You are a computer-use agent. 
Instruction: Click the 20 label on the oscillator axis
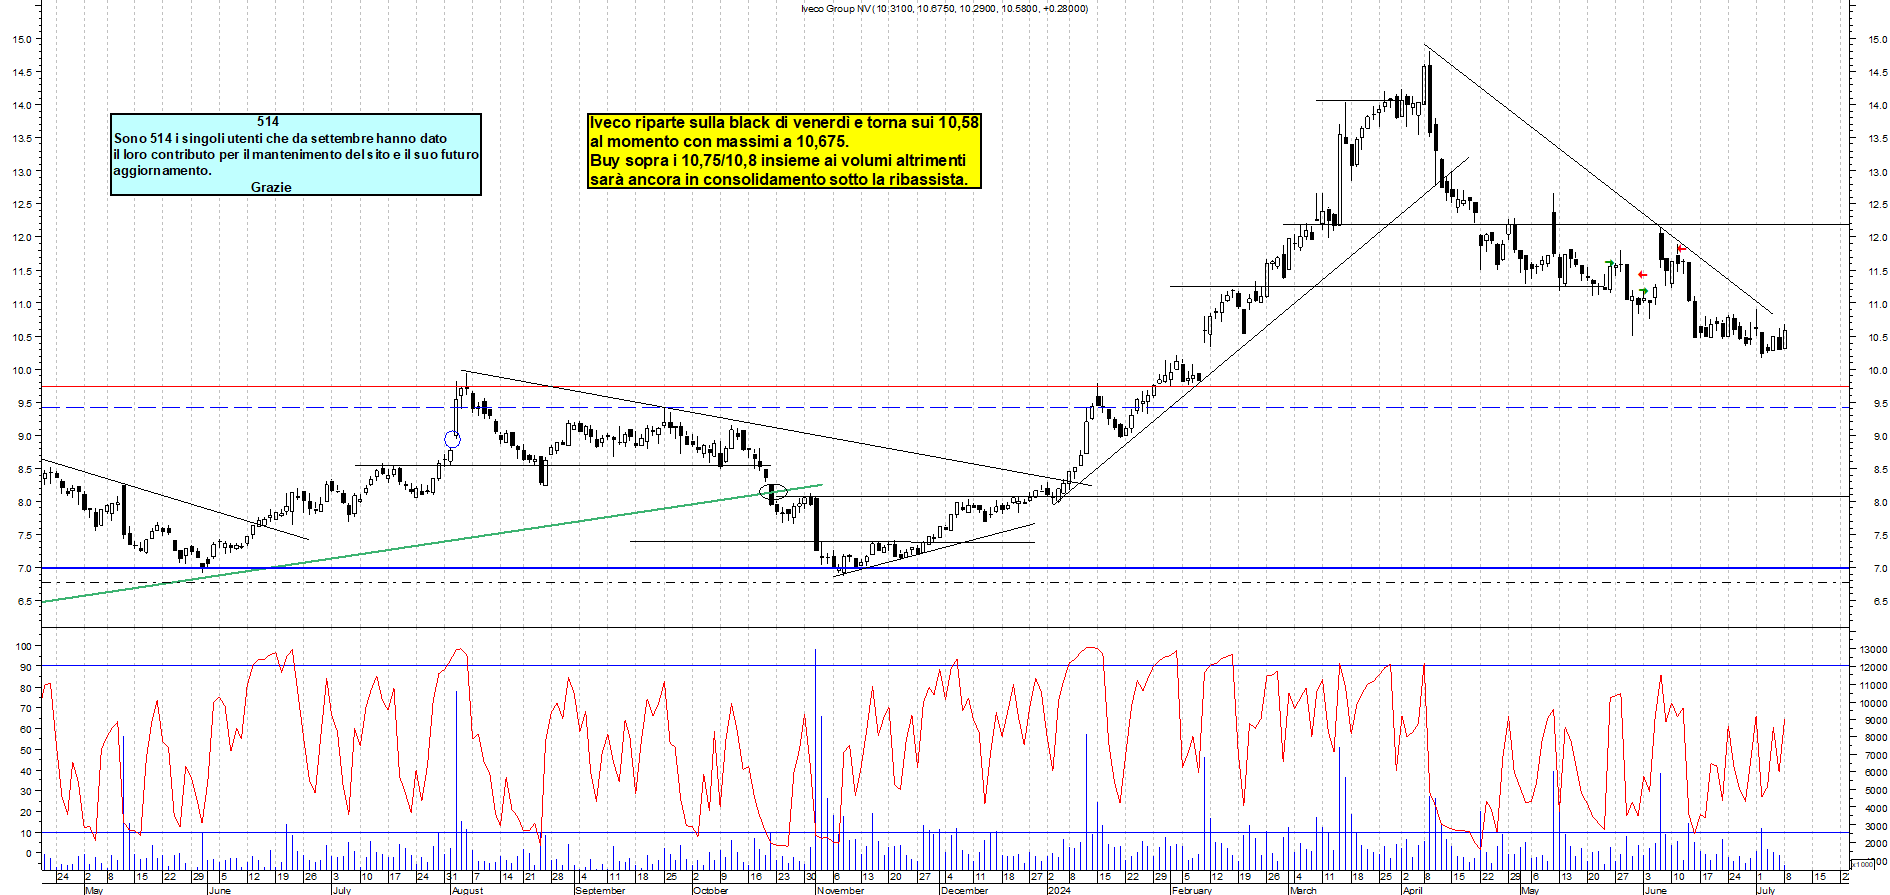26,812
